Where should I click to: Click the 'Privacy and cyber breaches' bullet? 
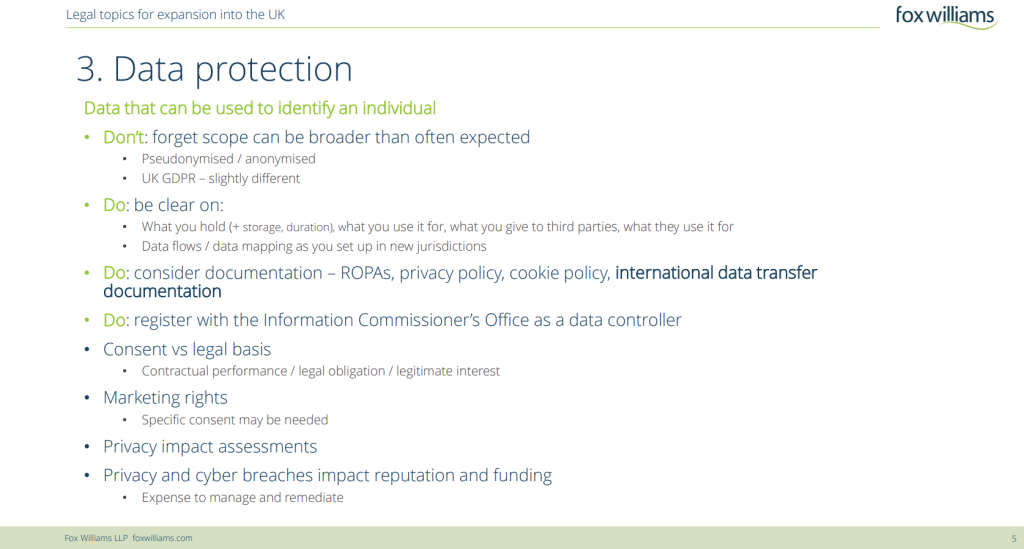[327, 475]
